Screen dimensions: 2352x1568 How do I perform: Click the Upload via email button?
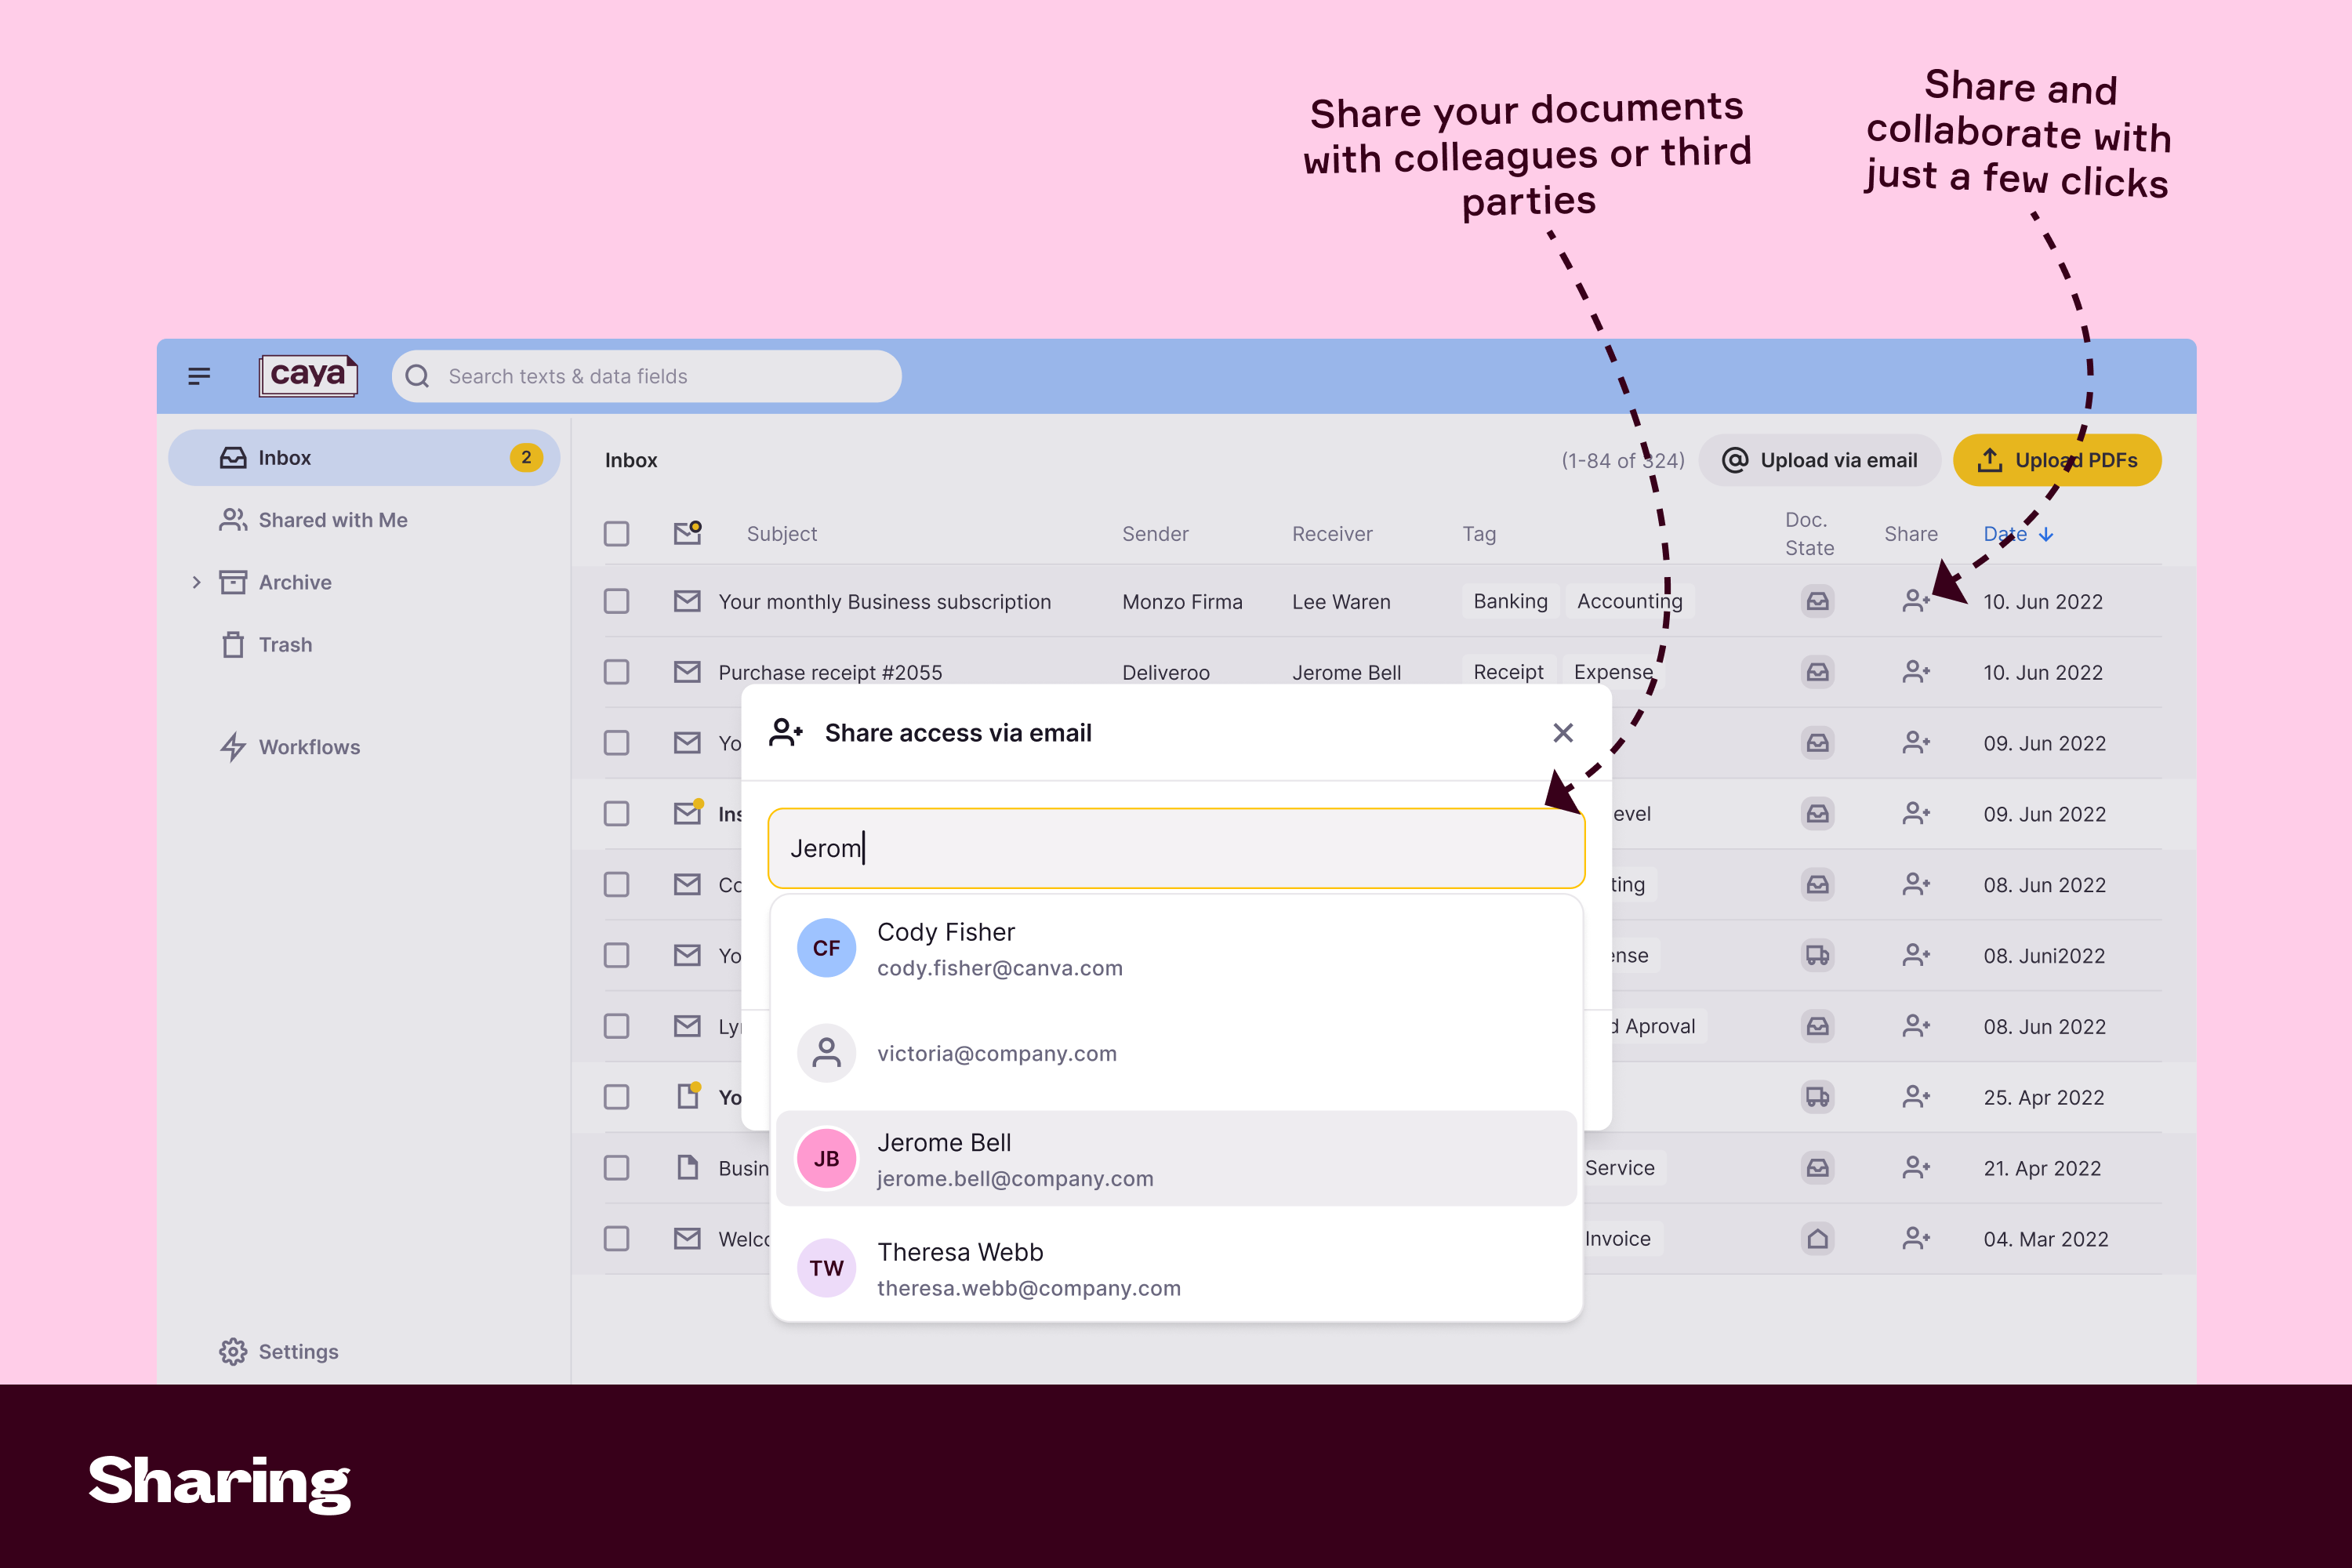[1819, 460]
